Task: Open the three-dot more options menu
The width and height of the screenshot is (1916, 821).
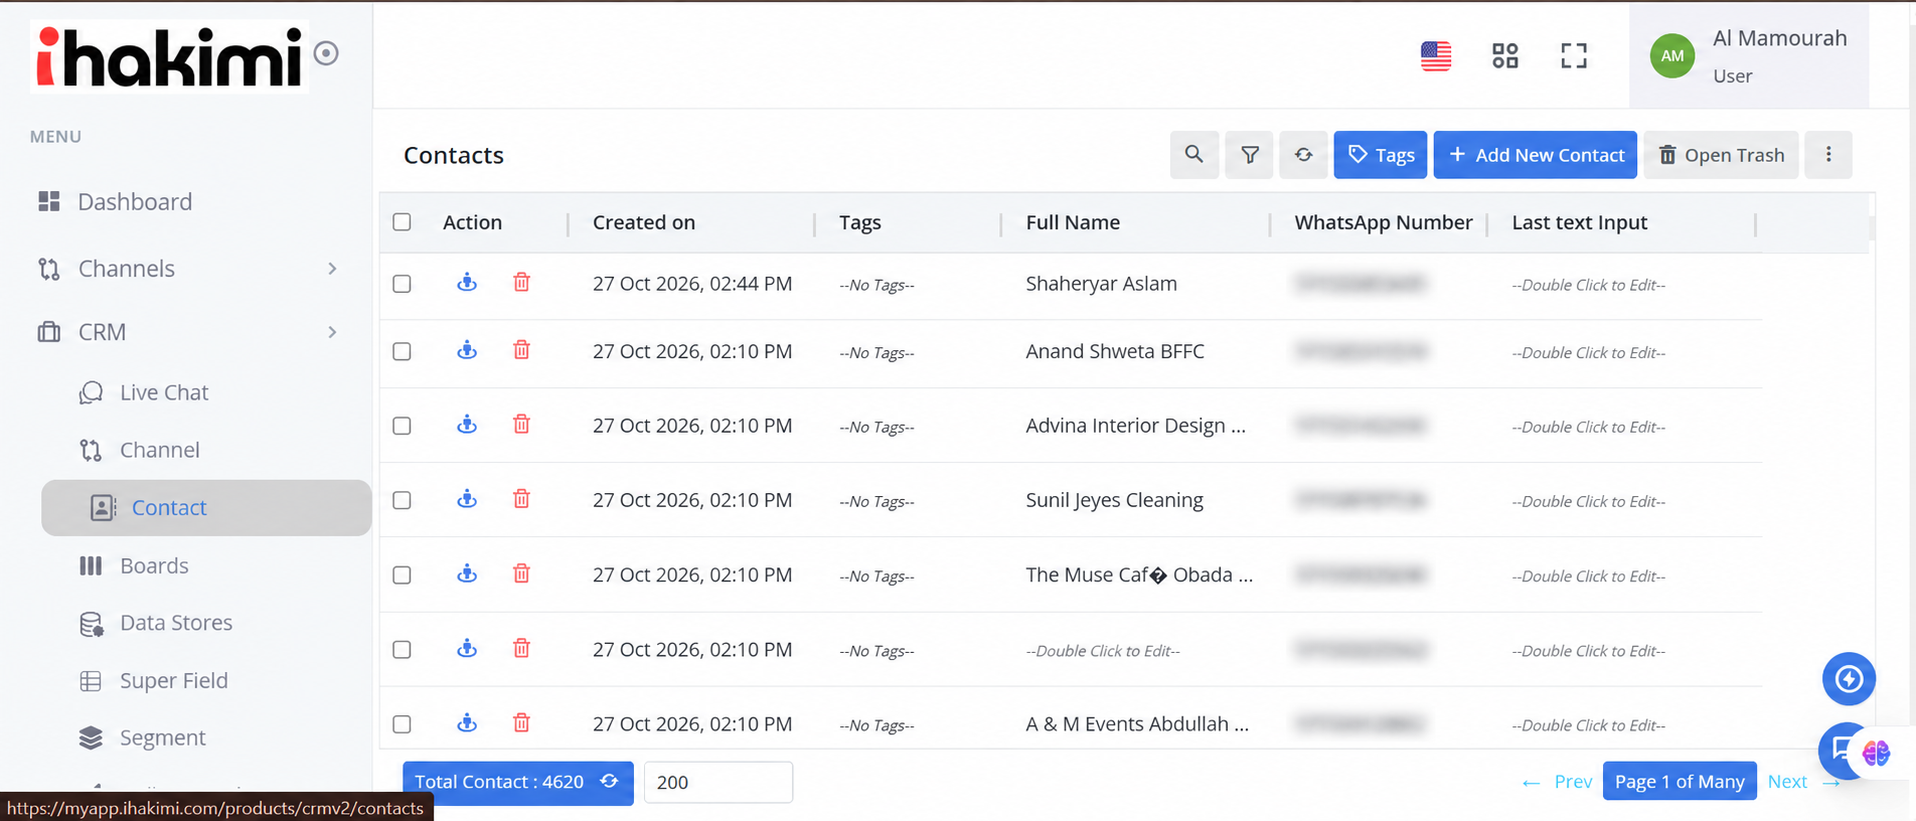Action: (x=1828, y=155)
